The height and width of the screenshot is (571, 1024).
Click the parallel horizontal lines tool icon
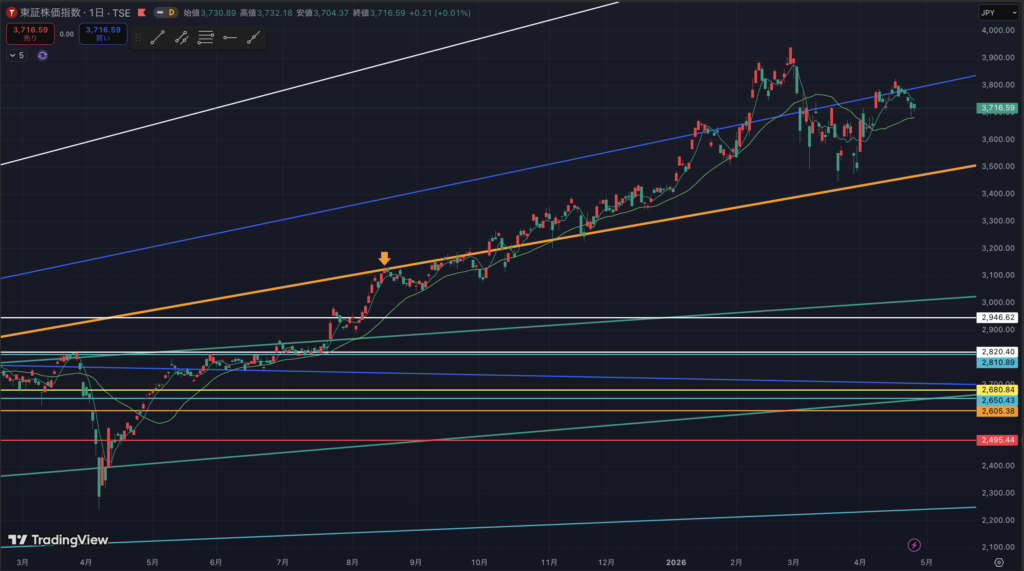click(x=206, y=37)
